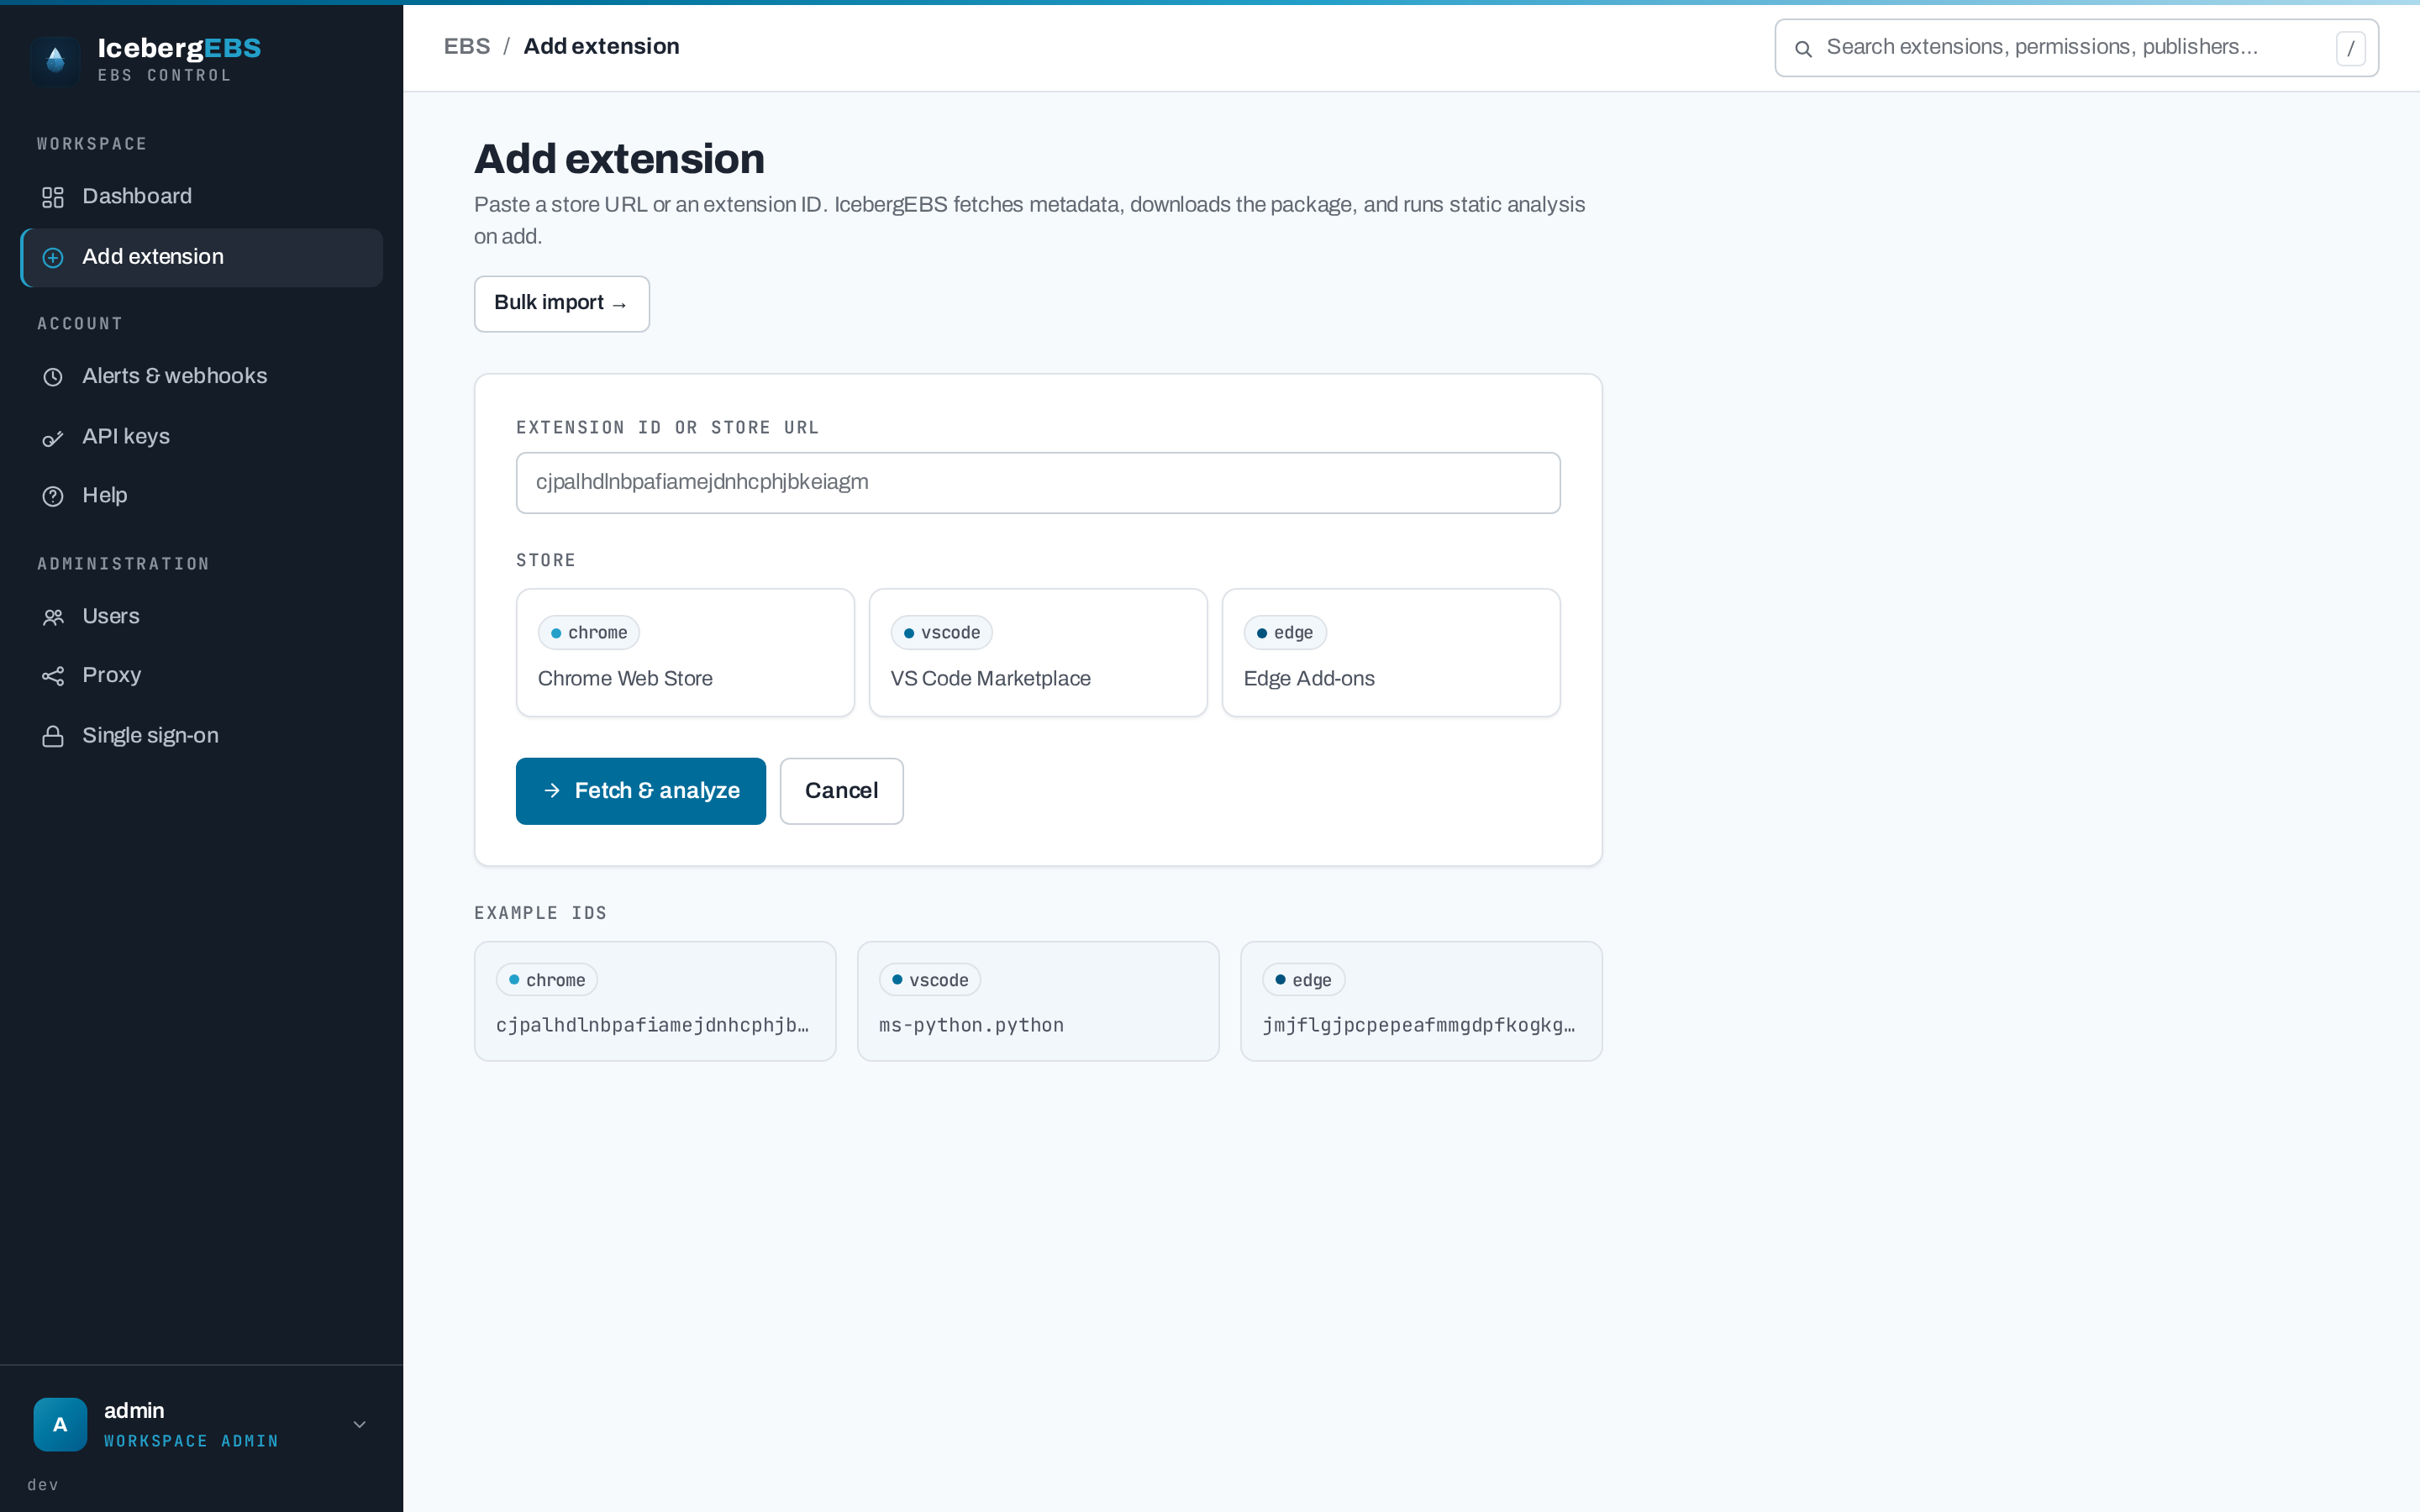Screen dimensions: 2420x1512
Task: Click the Proxy share icon
Action: point(53,677)
